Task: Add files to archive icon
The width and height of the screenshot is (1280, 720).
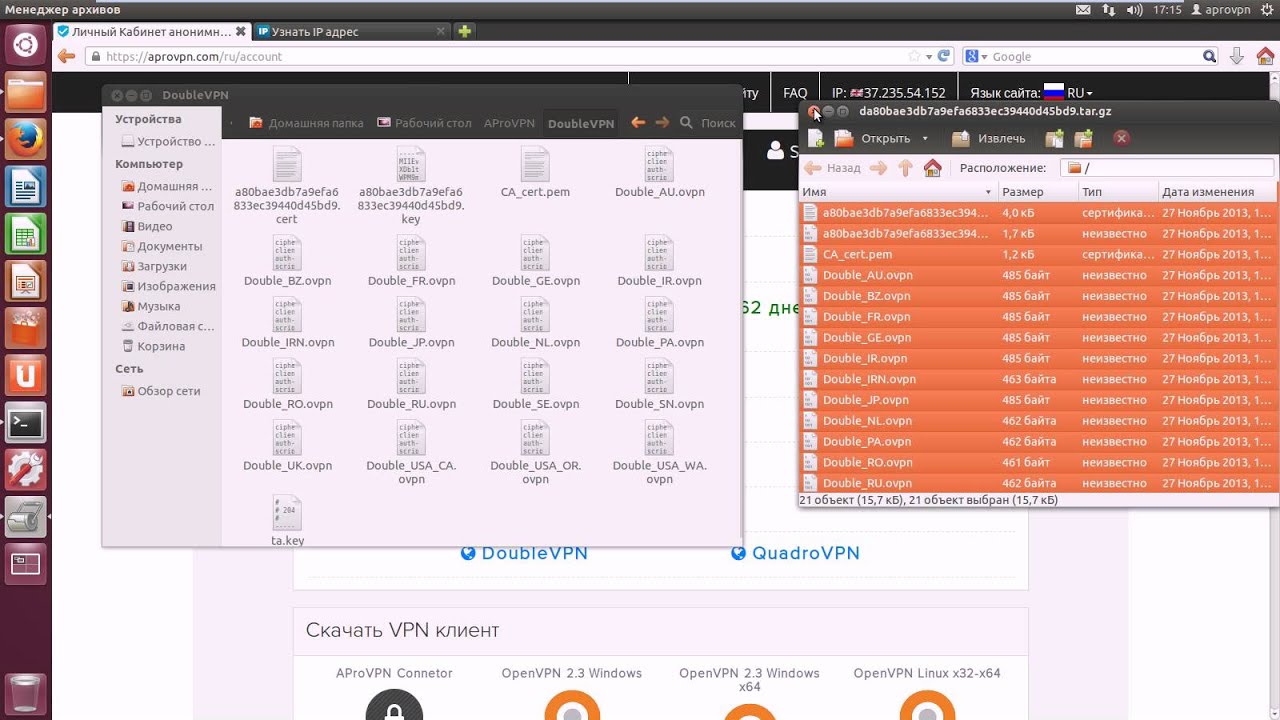Action: (1054, 138)
